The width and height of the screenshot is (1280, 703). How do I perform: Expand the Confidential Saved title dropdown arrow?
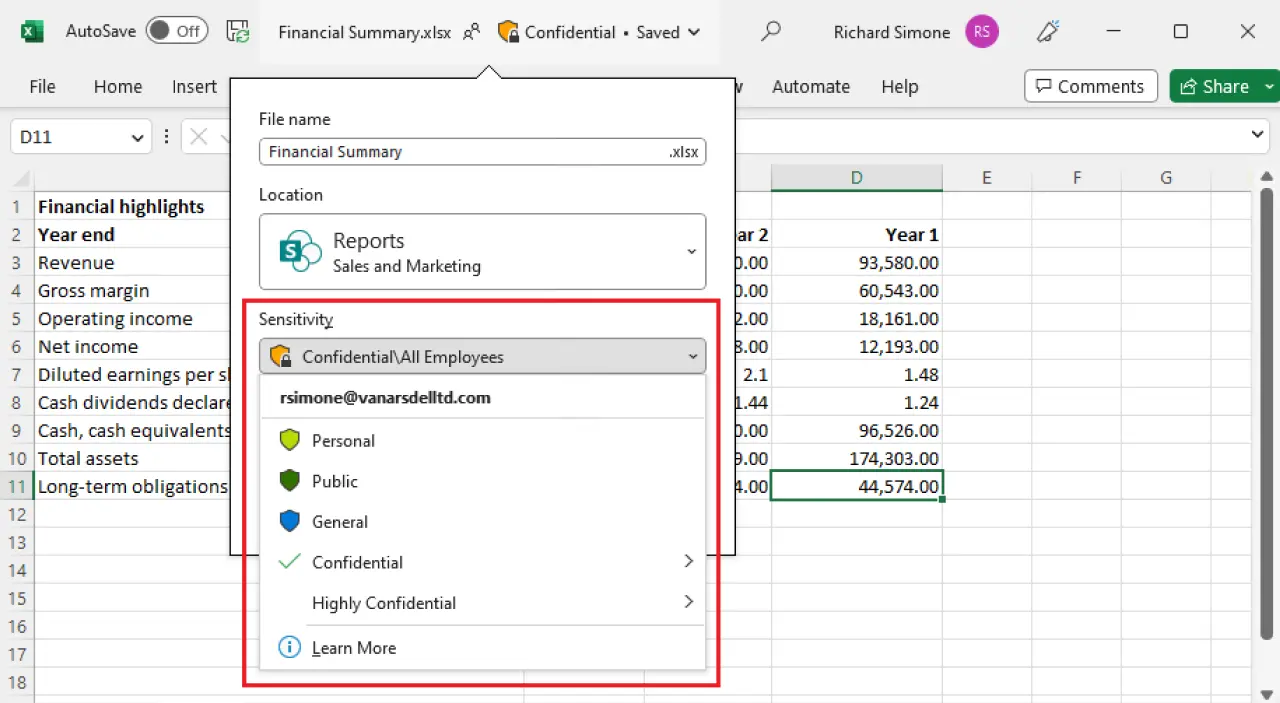coord(694,33)
